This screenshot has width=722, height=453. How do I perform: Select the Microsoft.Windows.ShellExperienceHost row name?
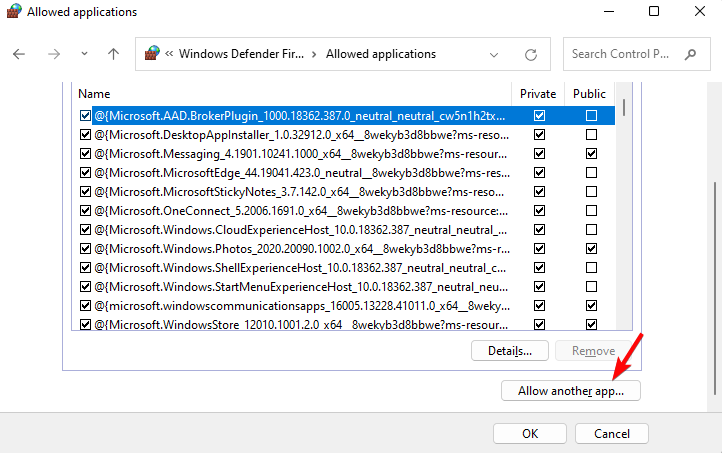(300, 268)
